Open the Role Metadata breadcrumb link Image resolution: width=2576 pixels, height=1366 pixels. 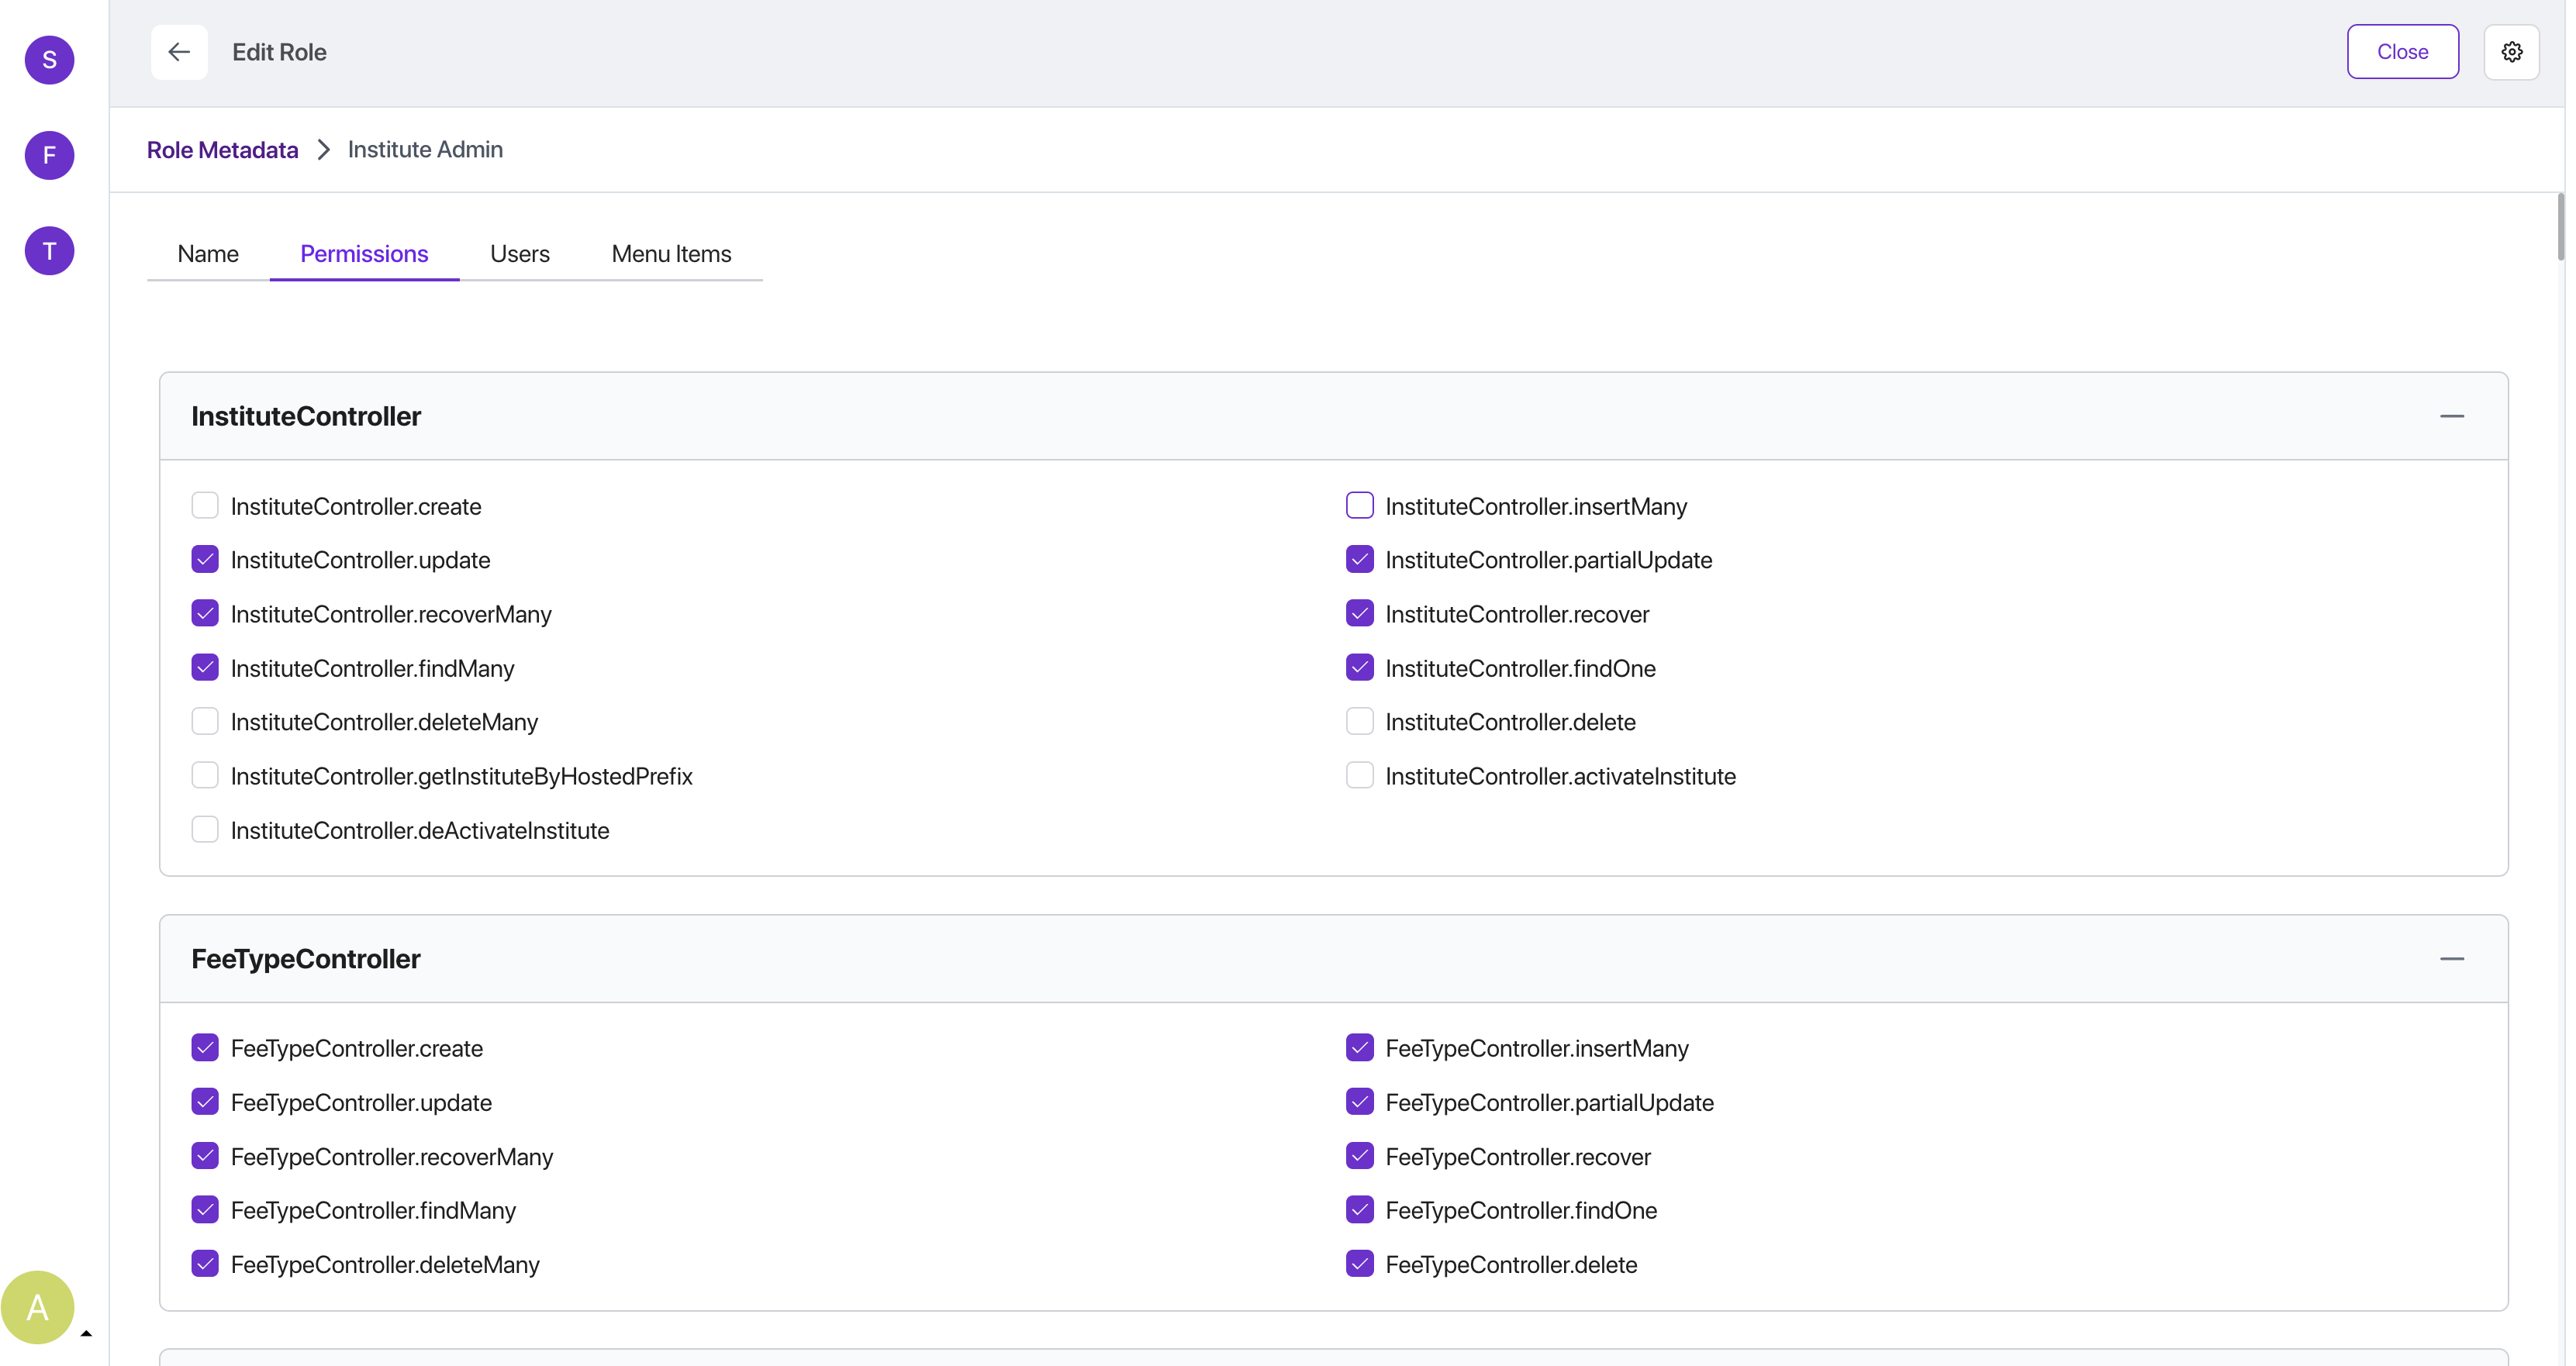[222, 149]
